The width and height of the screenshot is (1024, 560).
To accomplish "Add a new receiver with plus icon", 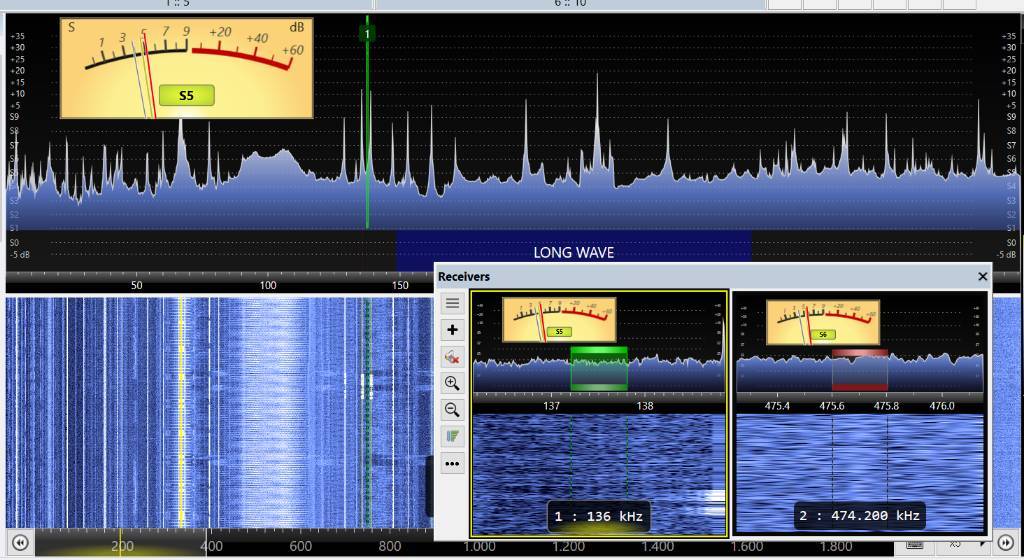I will (x=452, y=330).
